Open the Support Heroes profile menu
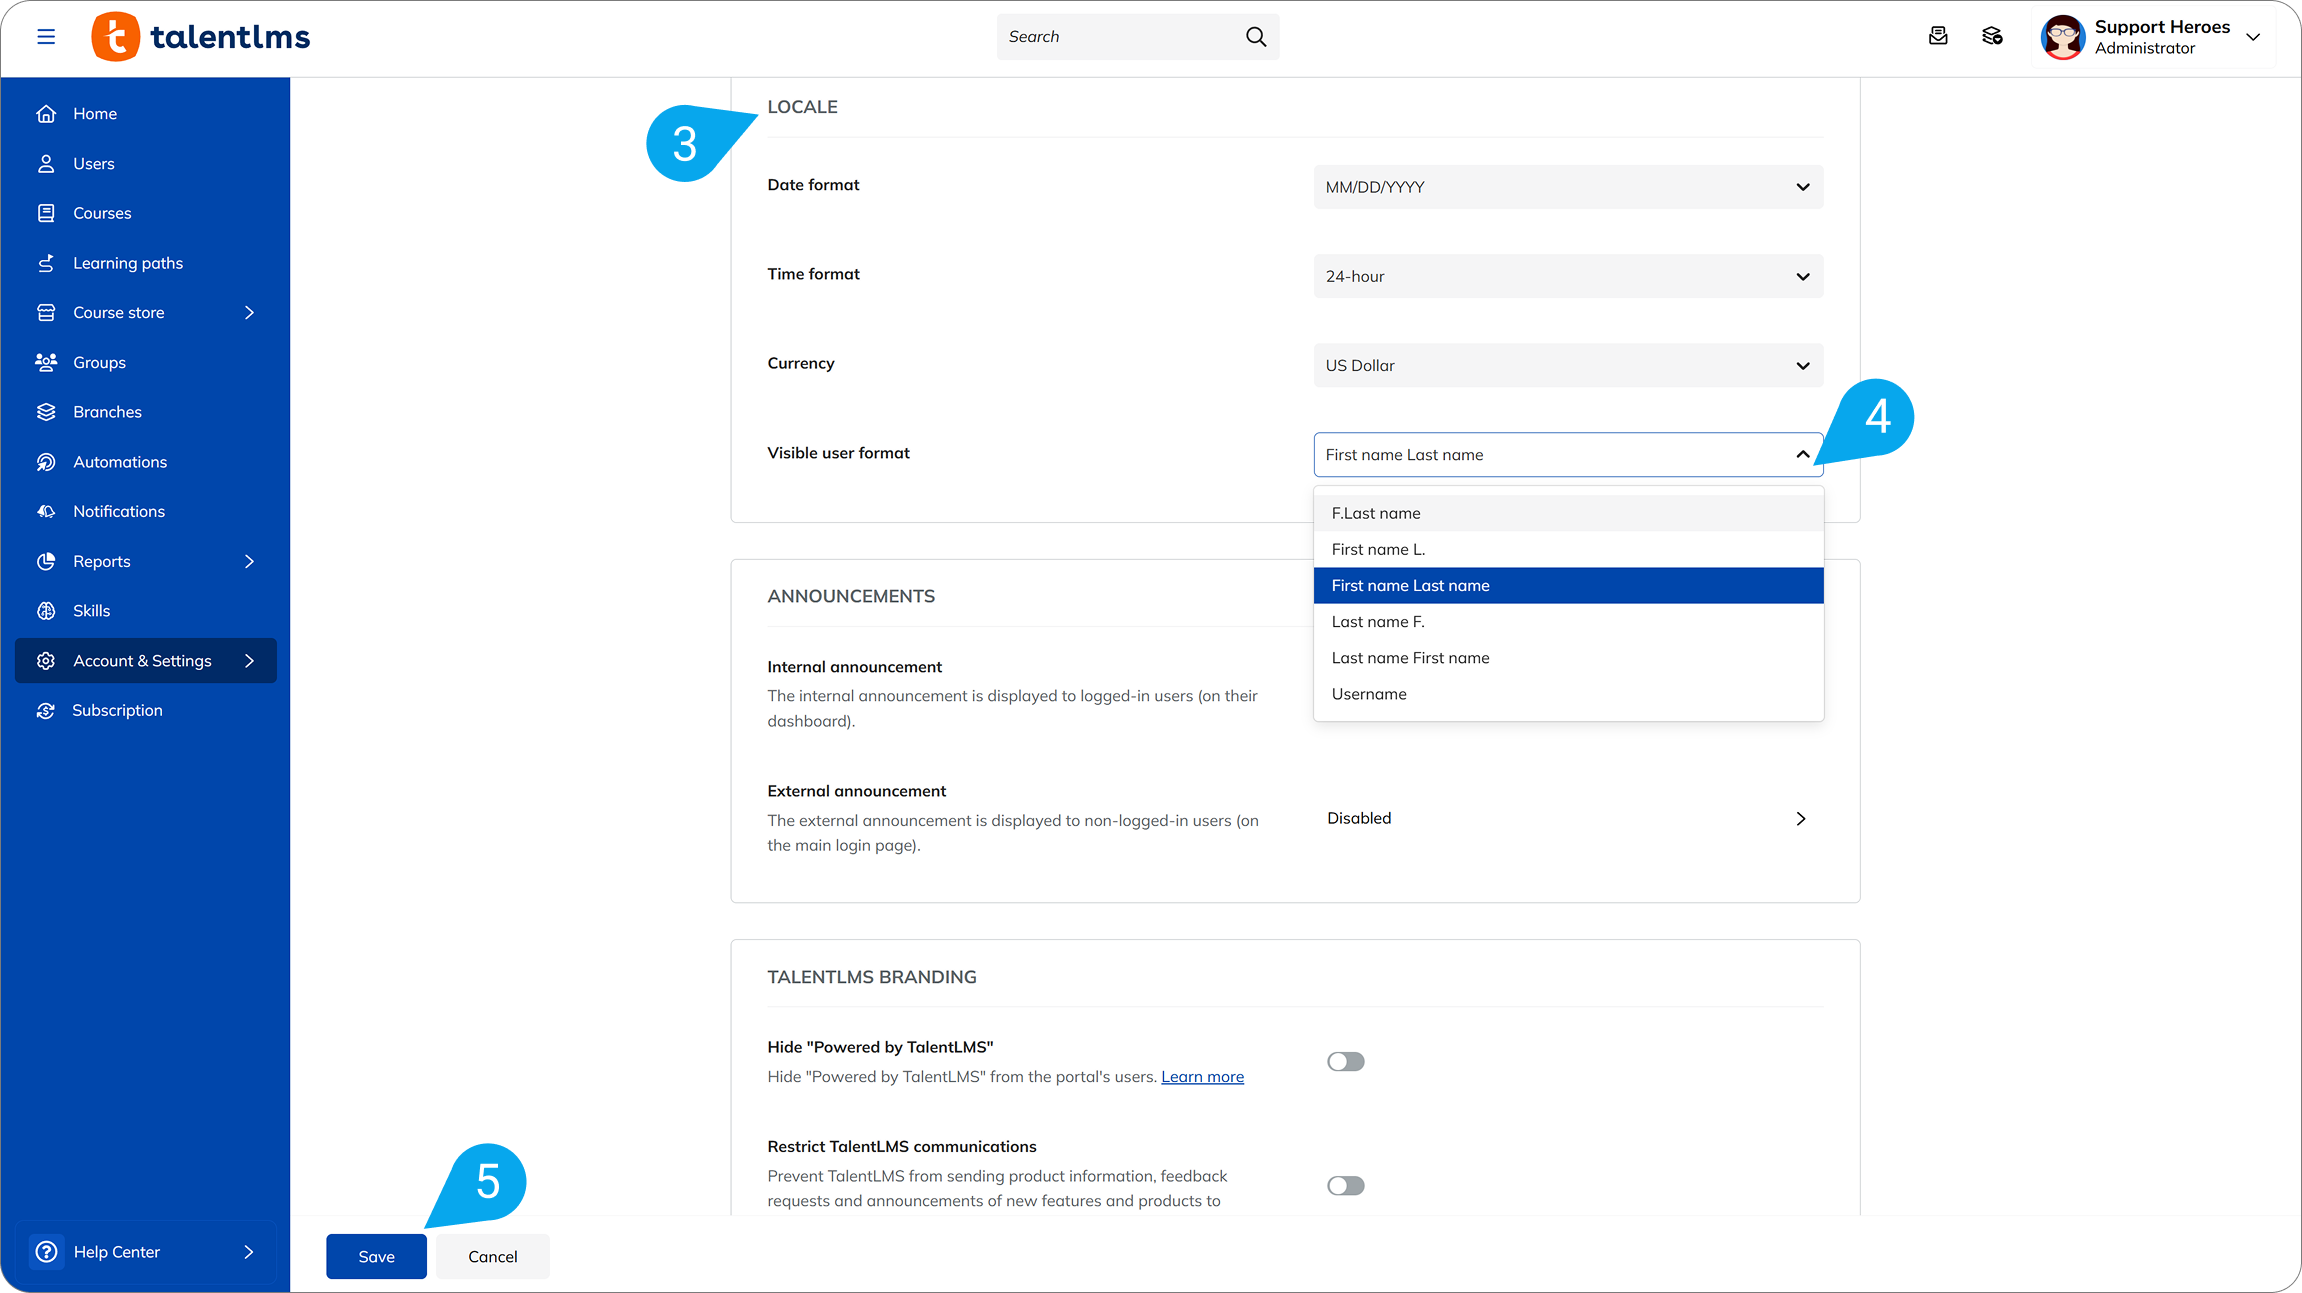The height and width of the screenshot is (1293, 2302). point(2155,36)
